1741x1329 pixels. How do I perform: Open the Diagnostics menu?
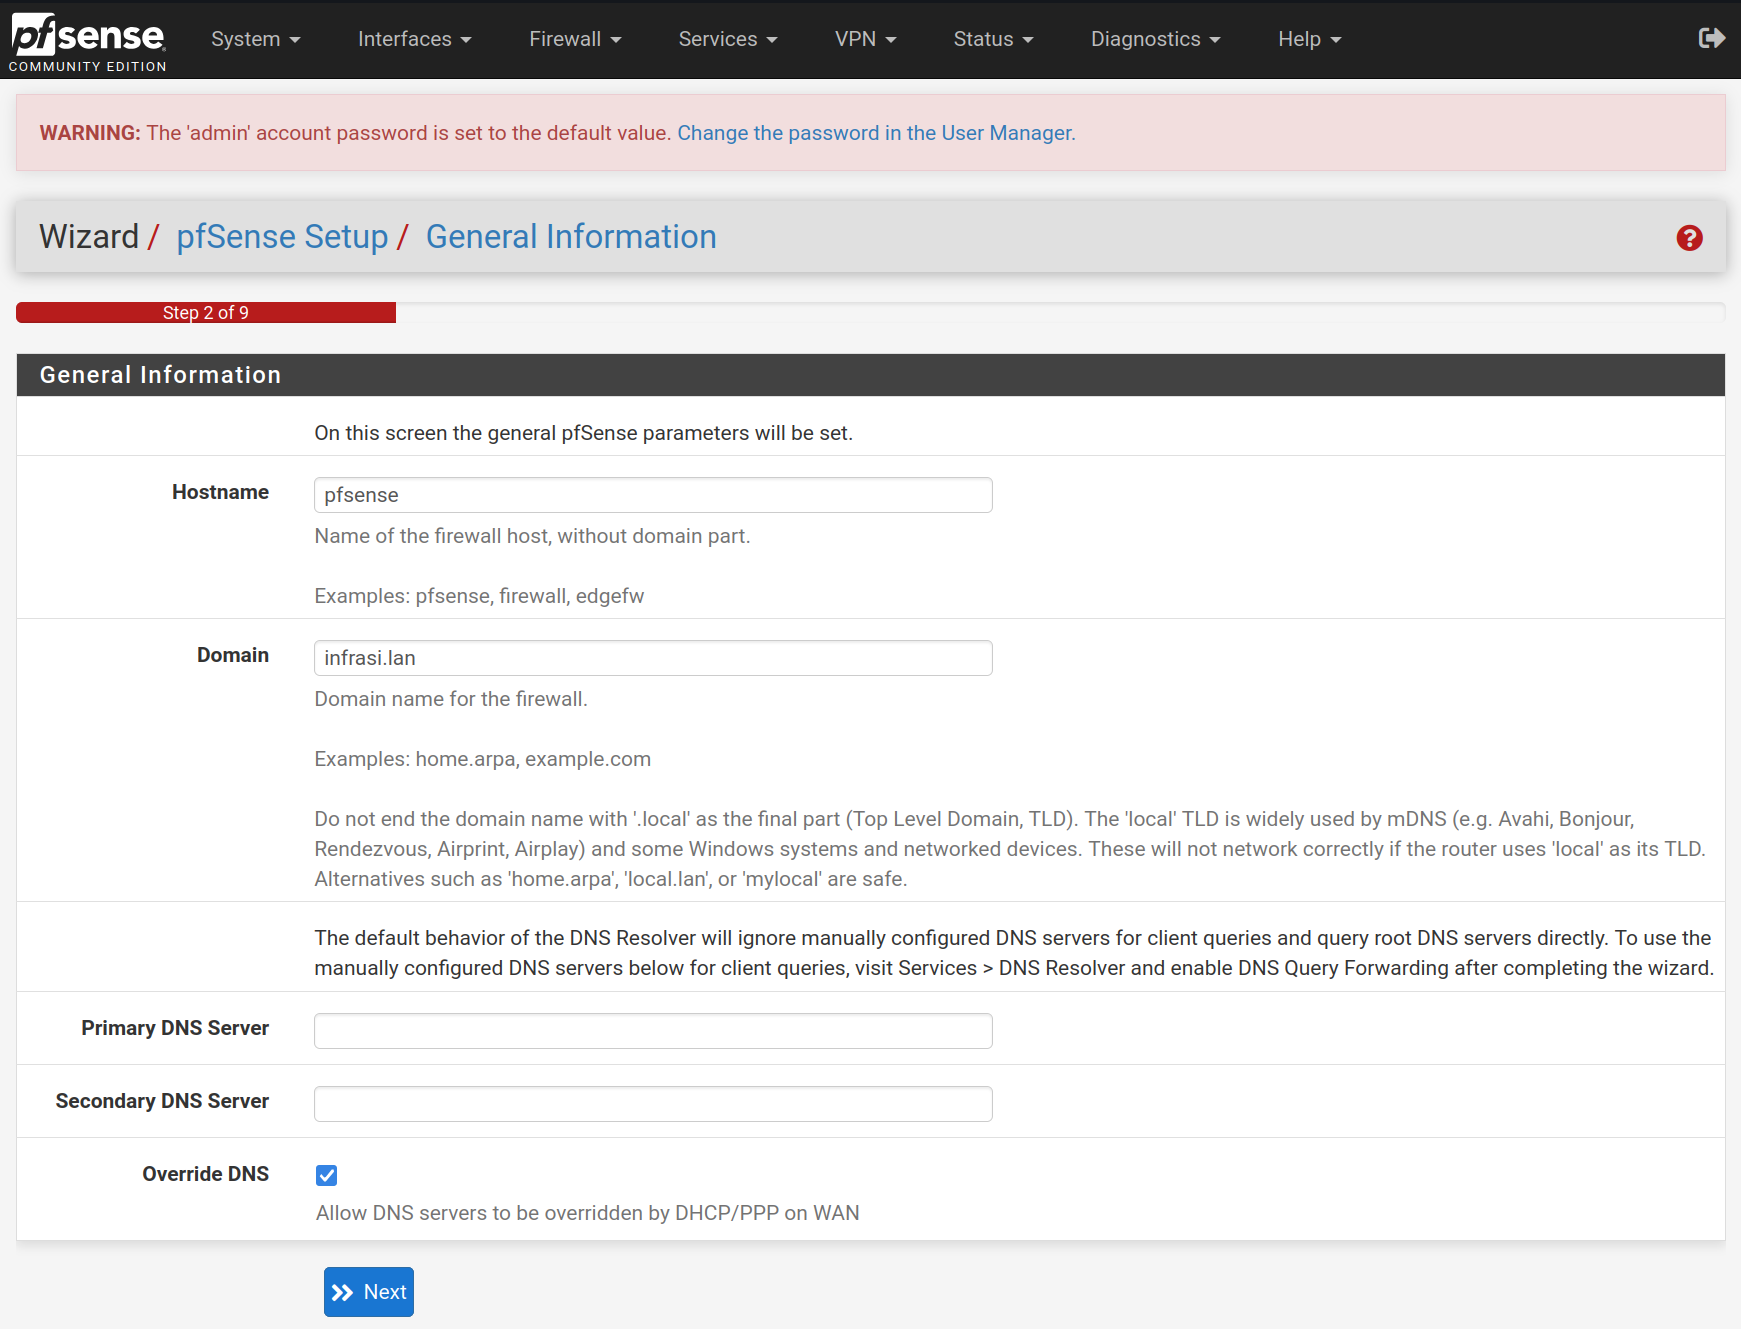point(1155,39)
